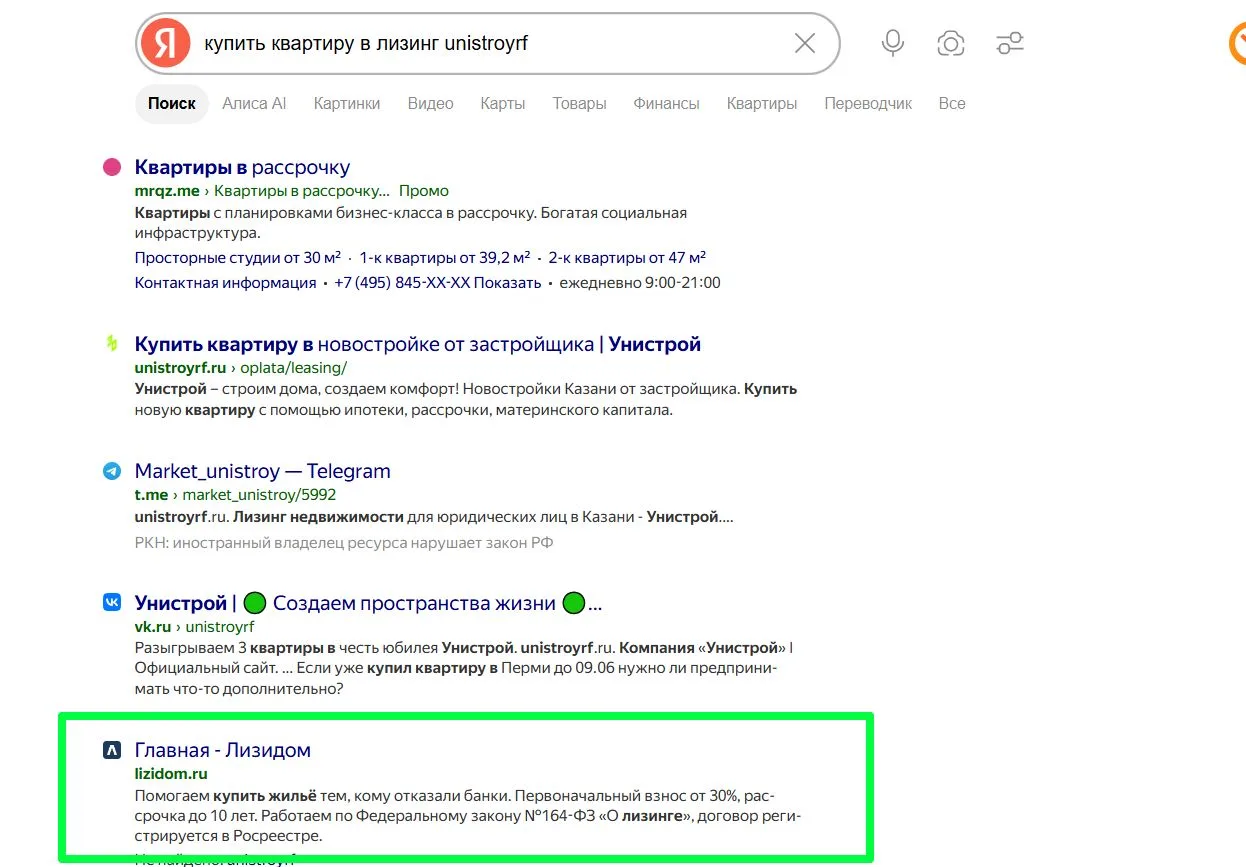This screenshot has height=867, width=1246.
Task: Select the Поиск tab
Action: (172, 103)
